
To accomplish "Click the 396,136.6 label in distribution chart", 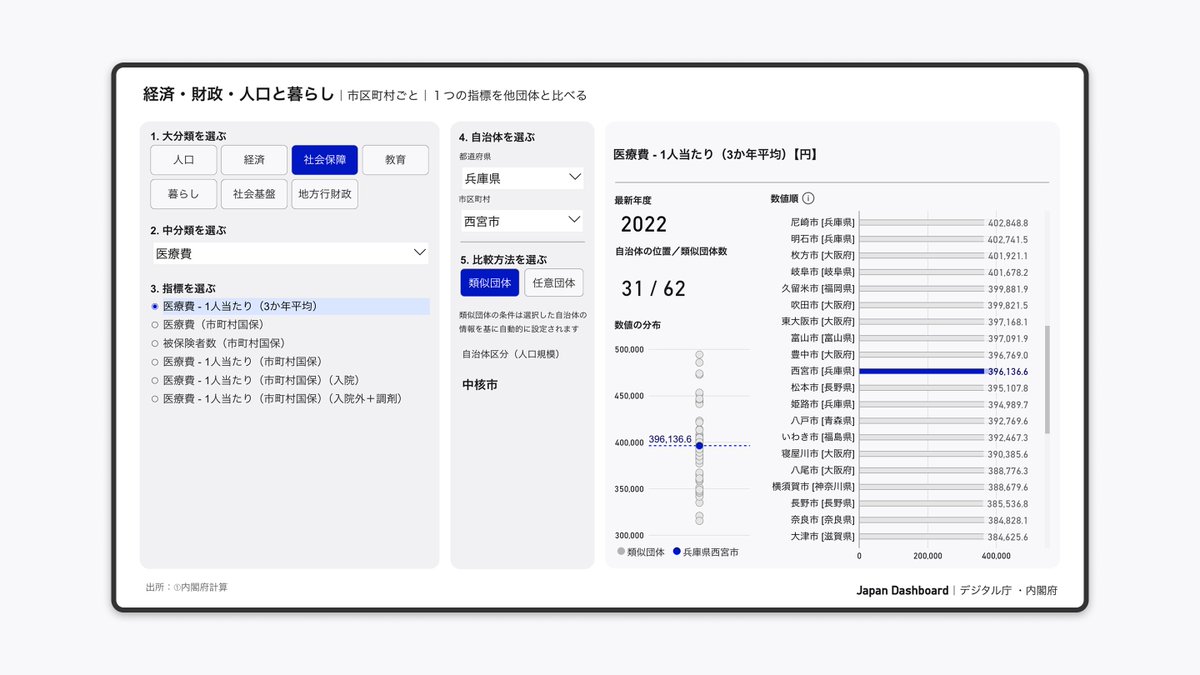I will (x=670, y=439).
